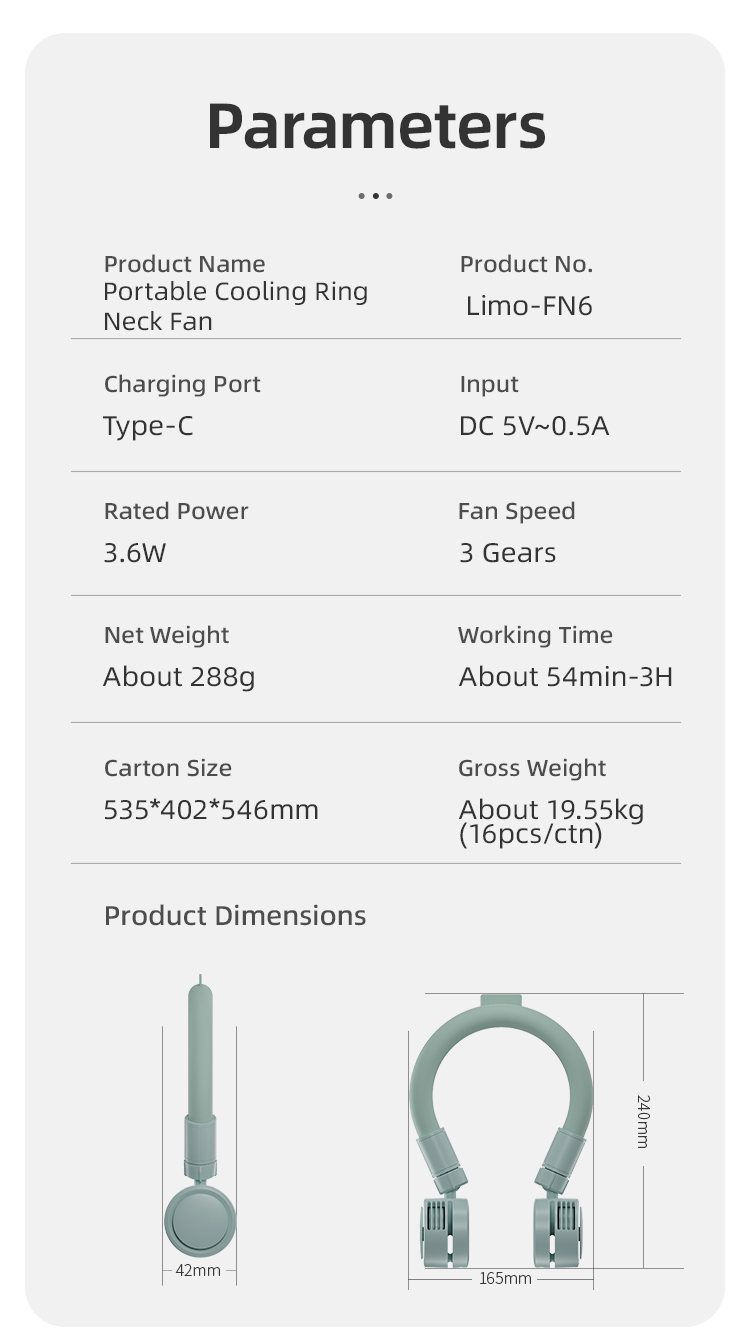Click the 240mm height label
Image resolution: width=750 pixels, height=1344 pixels.
tap(643, 1121)
